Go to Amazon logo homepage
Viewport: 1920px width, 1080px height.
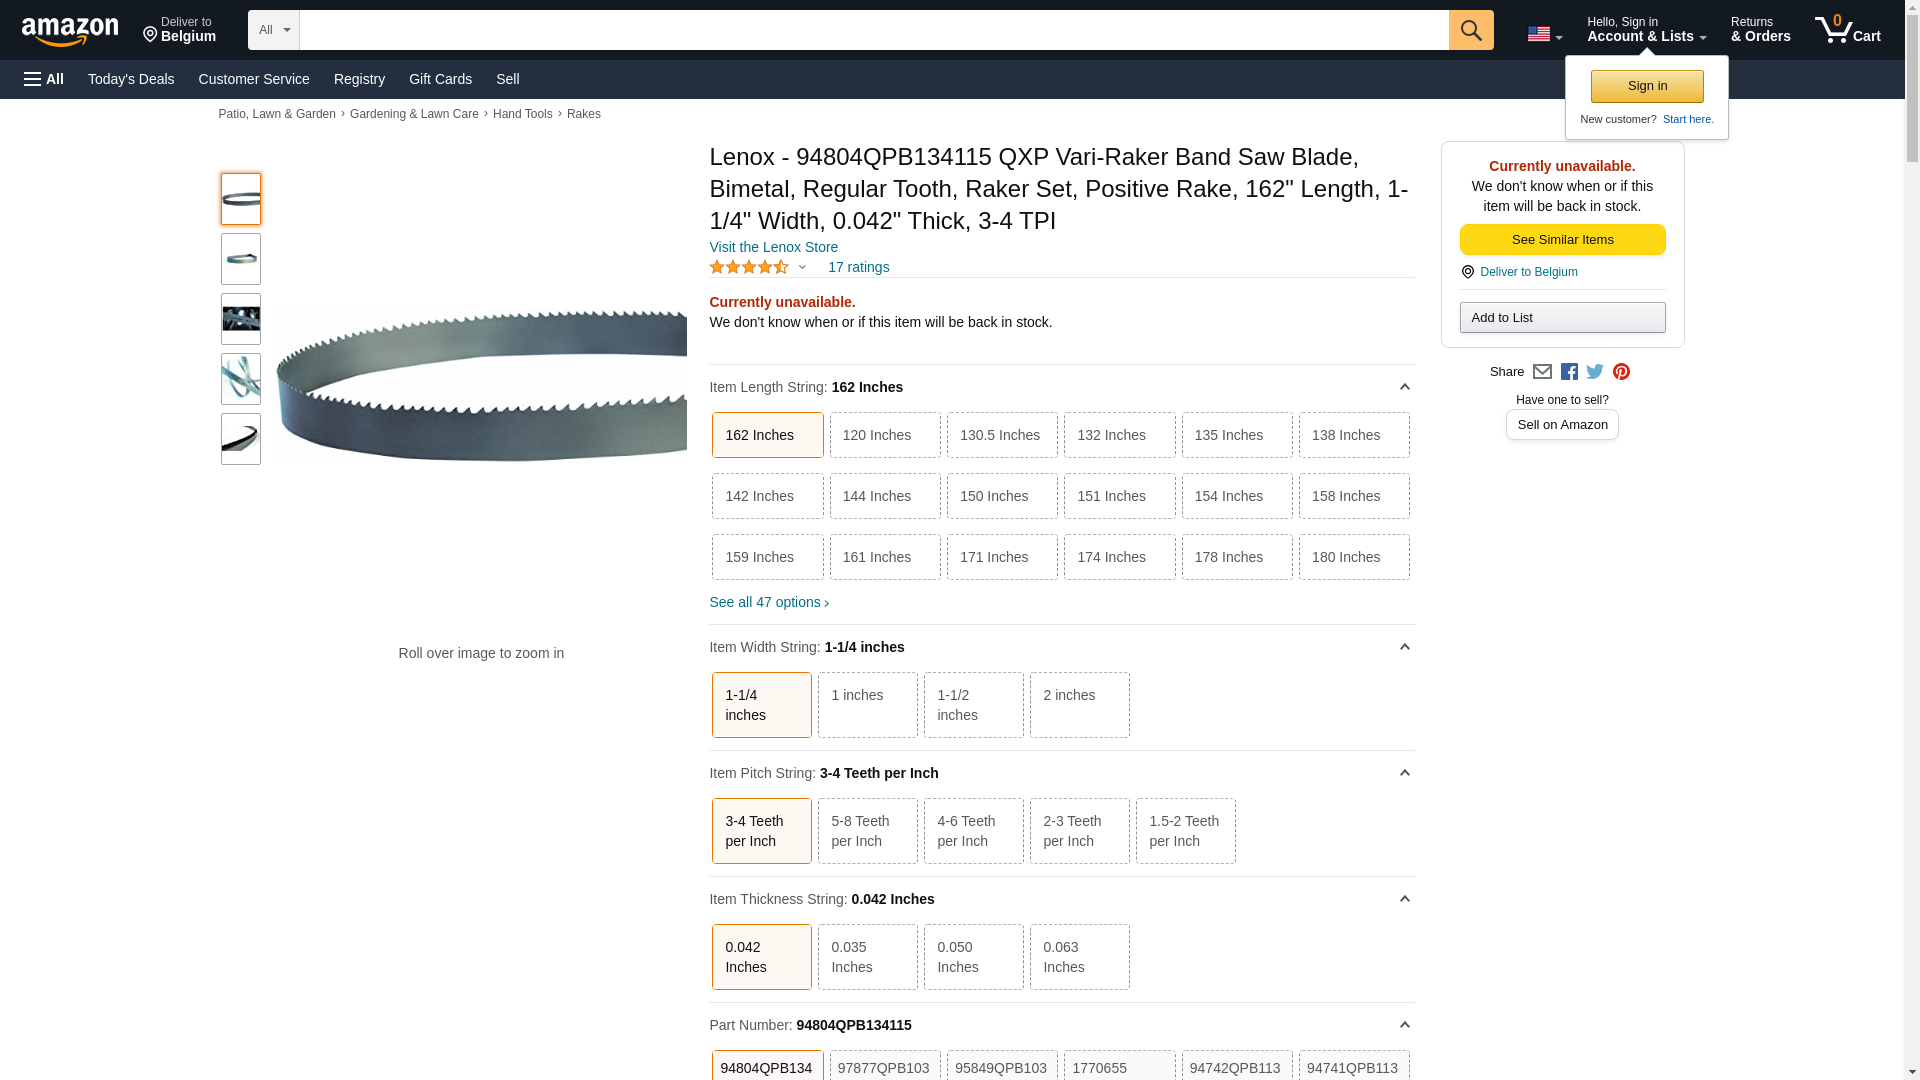[70, 32]
